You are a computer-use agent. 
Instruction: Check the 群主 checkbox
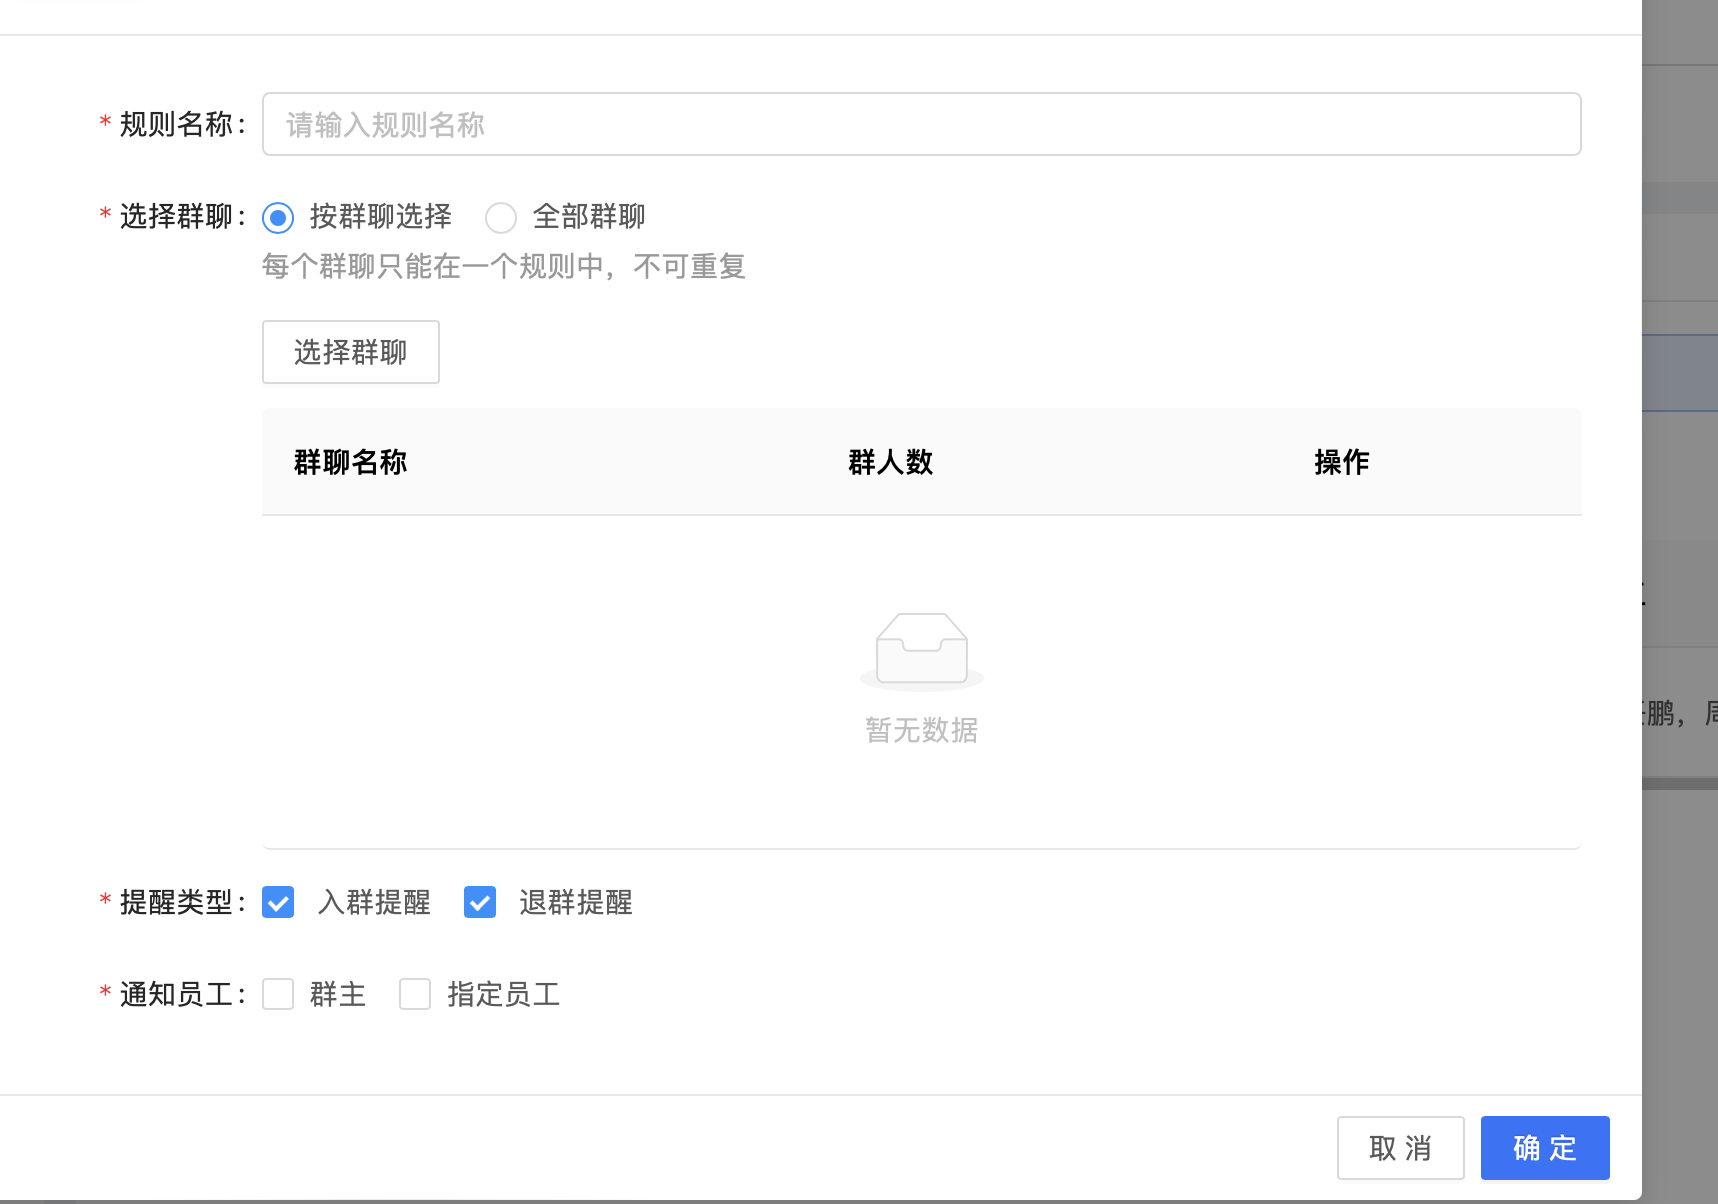pos(278,994)
